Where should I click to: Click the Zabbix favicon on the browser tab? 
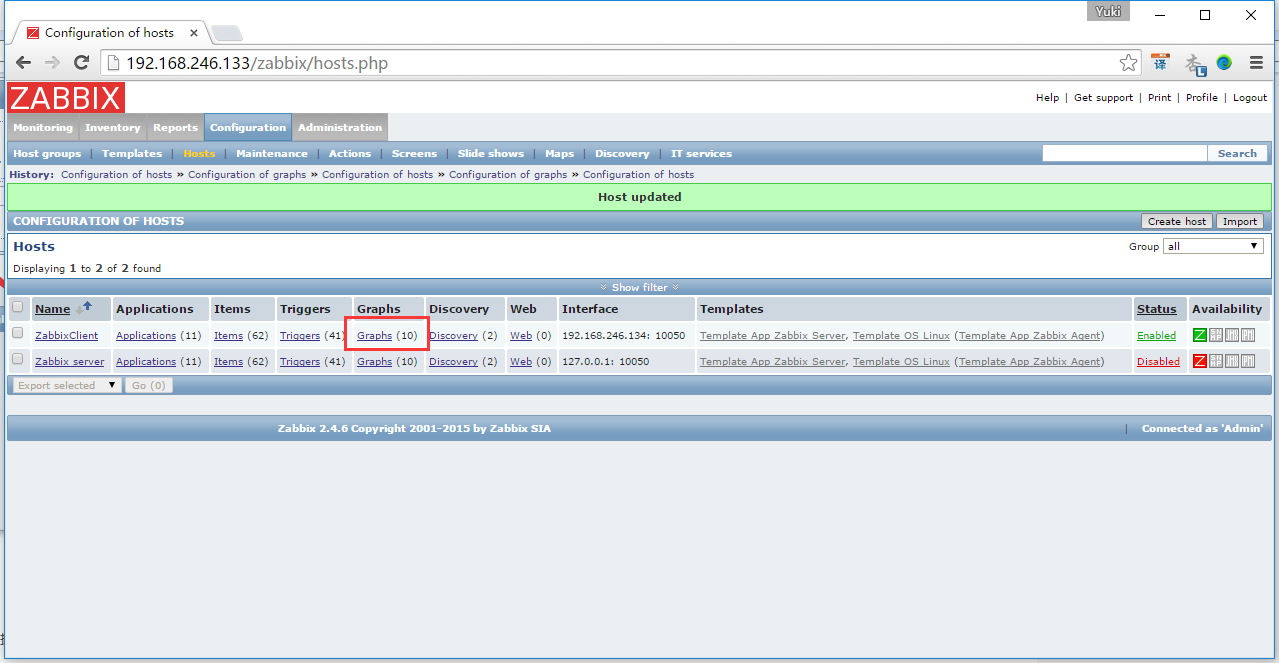[x=33, y=33]
